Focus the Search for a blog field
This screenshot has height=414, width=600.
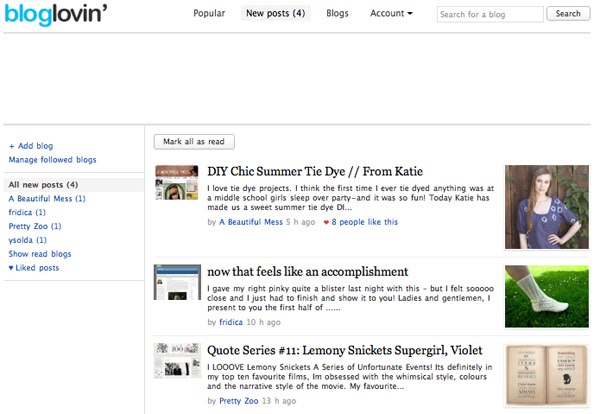pos(490,15)
